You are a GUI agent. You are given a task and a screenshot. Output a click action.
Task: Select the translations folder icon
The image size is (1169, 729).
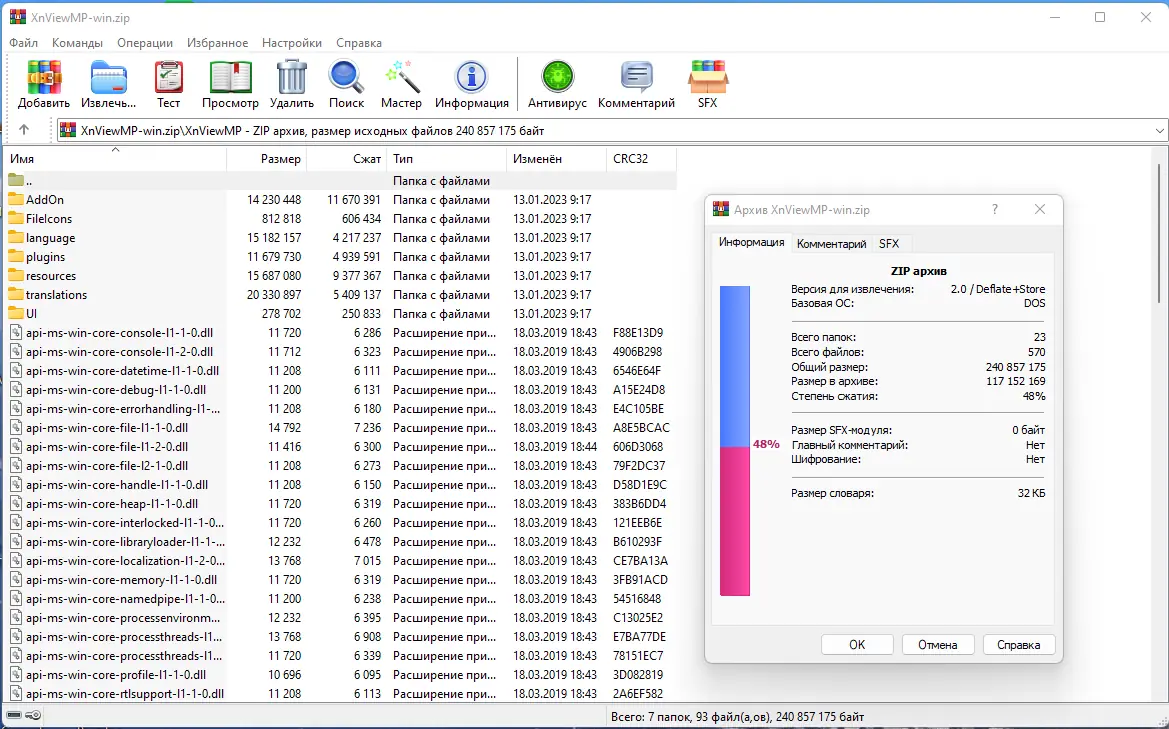tap(16, 294)
